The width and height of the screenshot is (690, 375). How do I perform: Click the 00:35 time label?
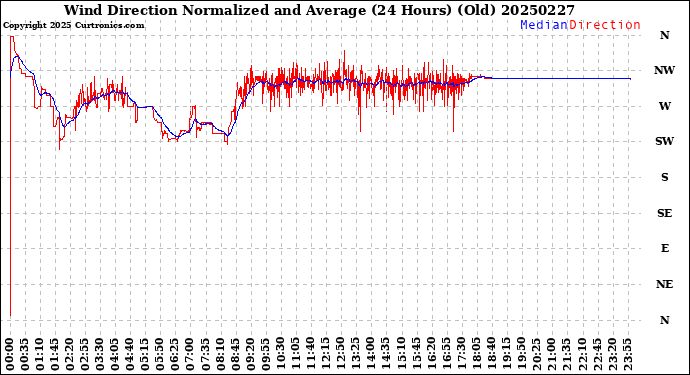point(25,354)
